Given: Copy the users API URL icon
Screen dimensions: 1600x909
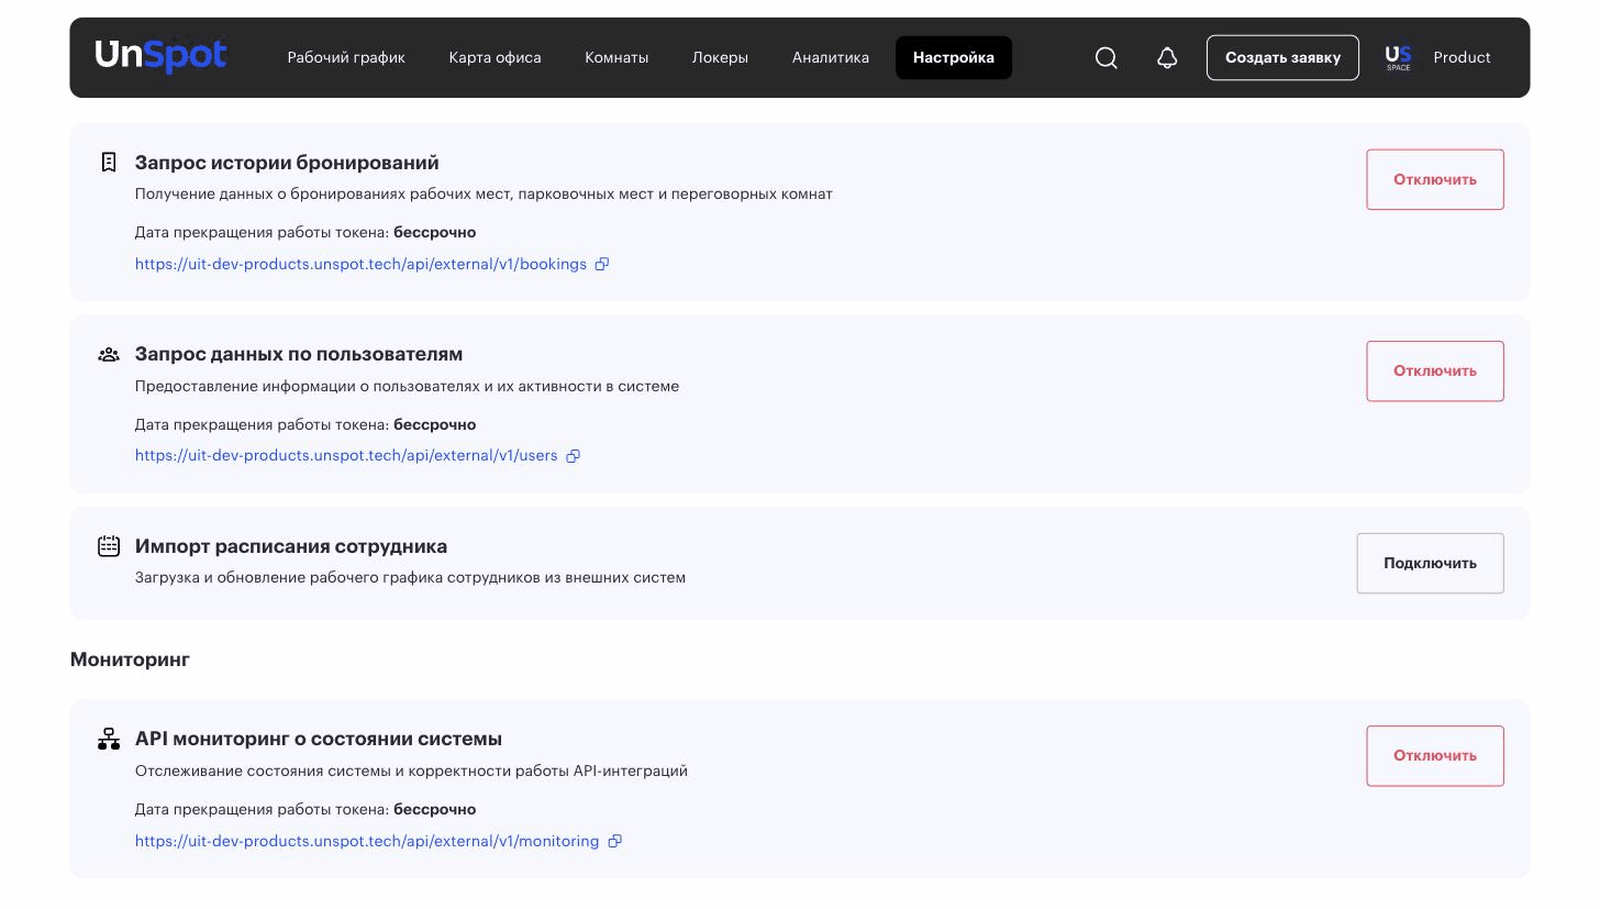Looking at the screenshot, I should 573,456.
